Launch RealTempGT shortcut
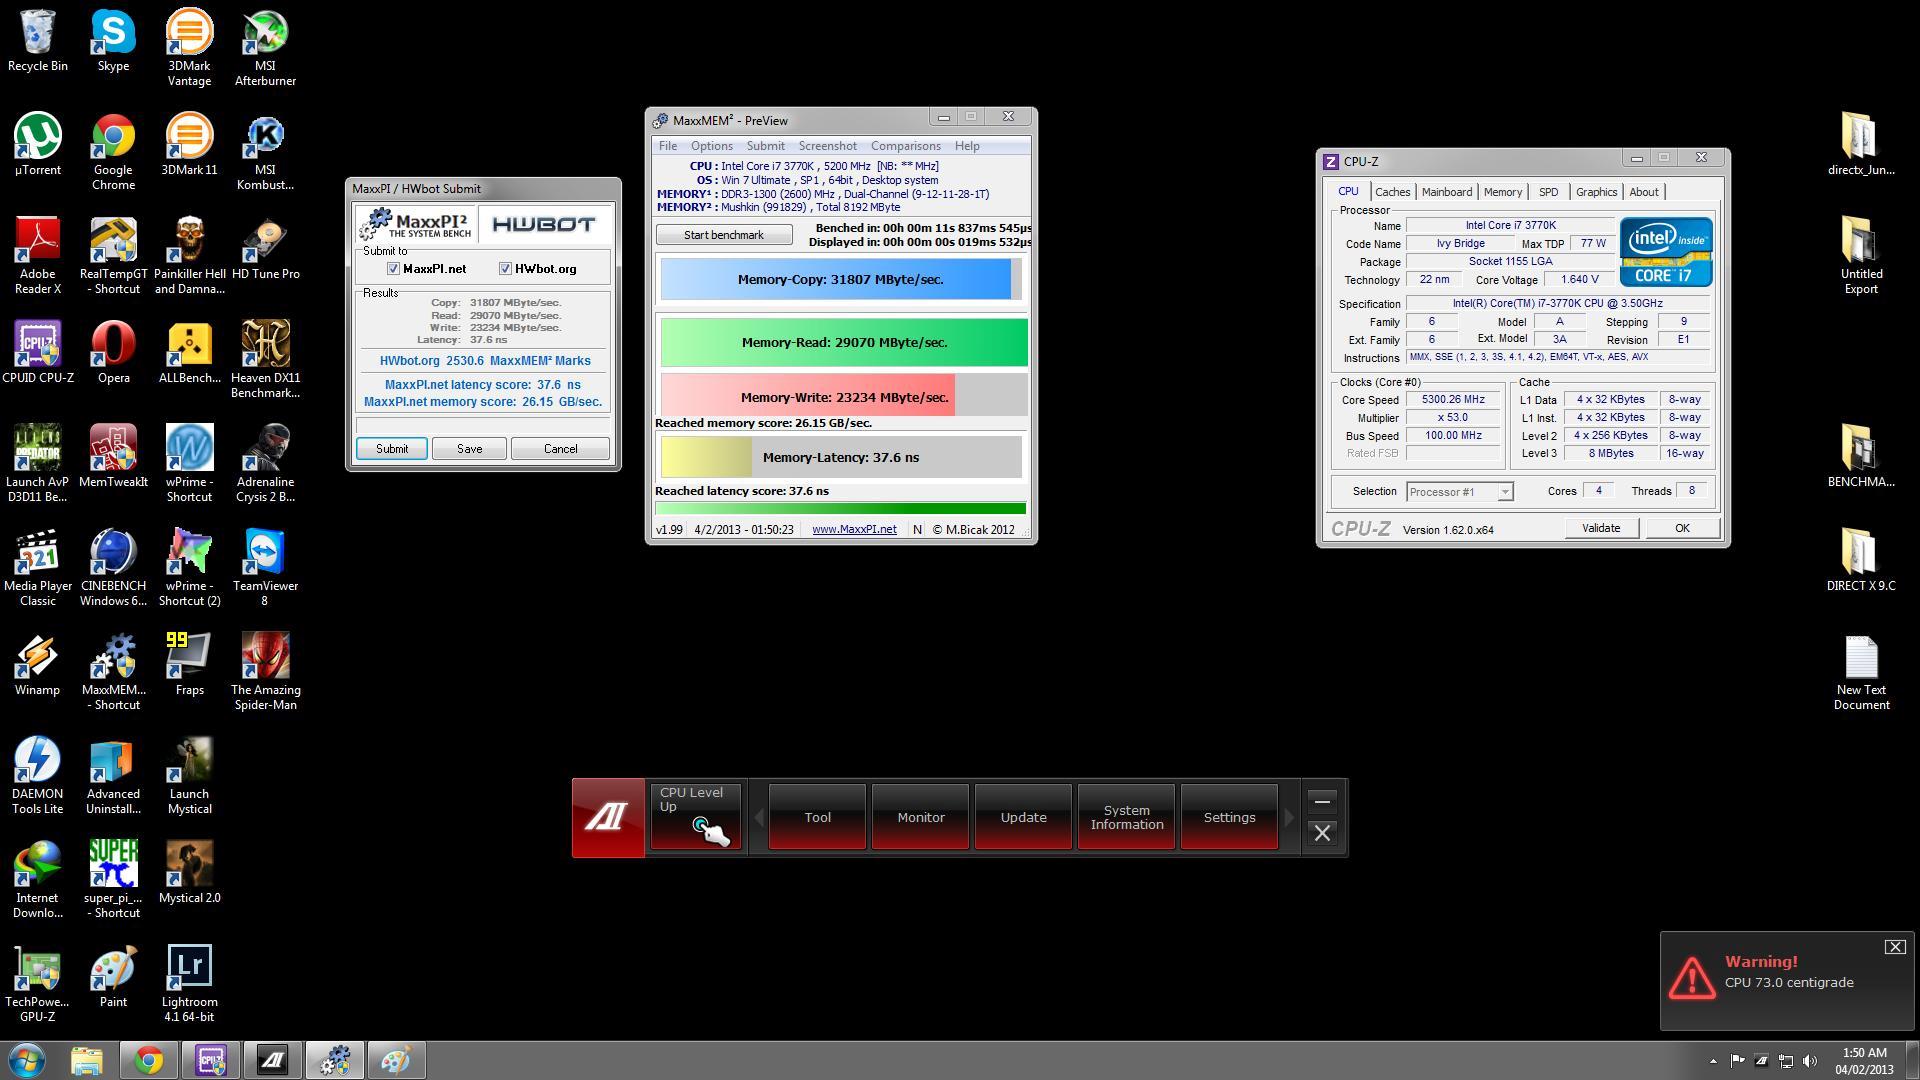Screen dimensions: 1920x1080 (x=113, y=256)
